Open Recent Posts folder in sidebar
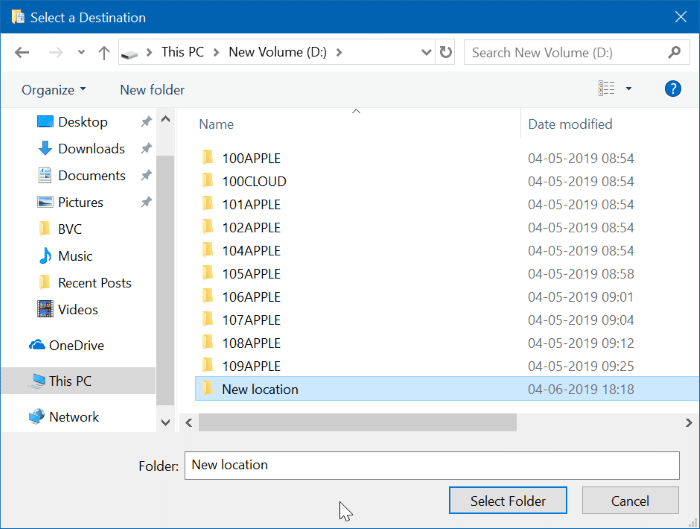 click(x=95, y=283)
